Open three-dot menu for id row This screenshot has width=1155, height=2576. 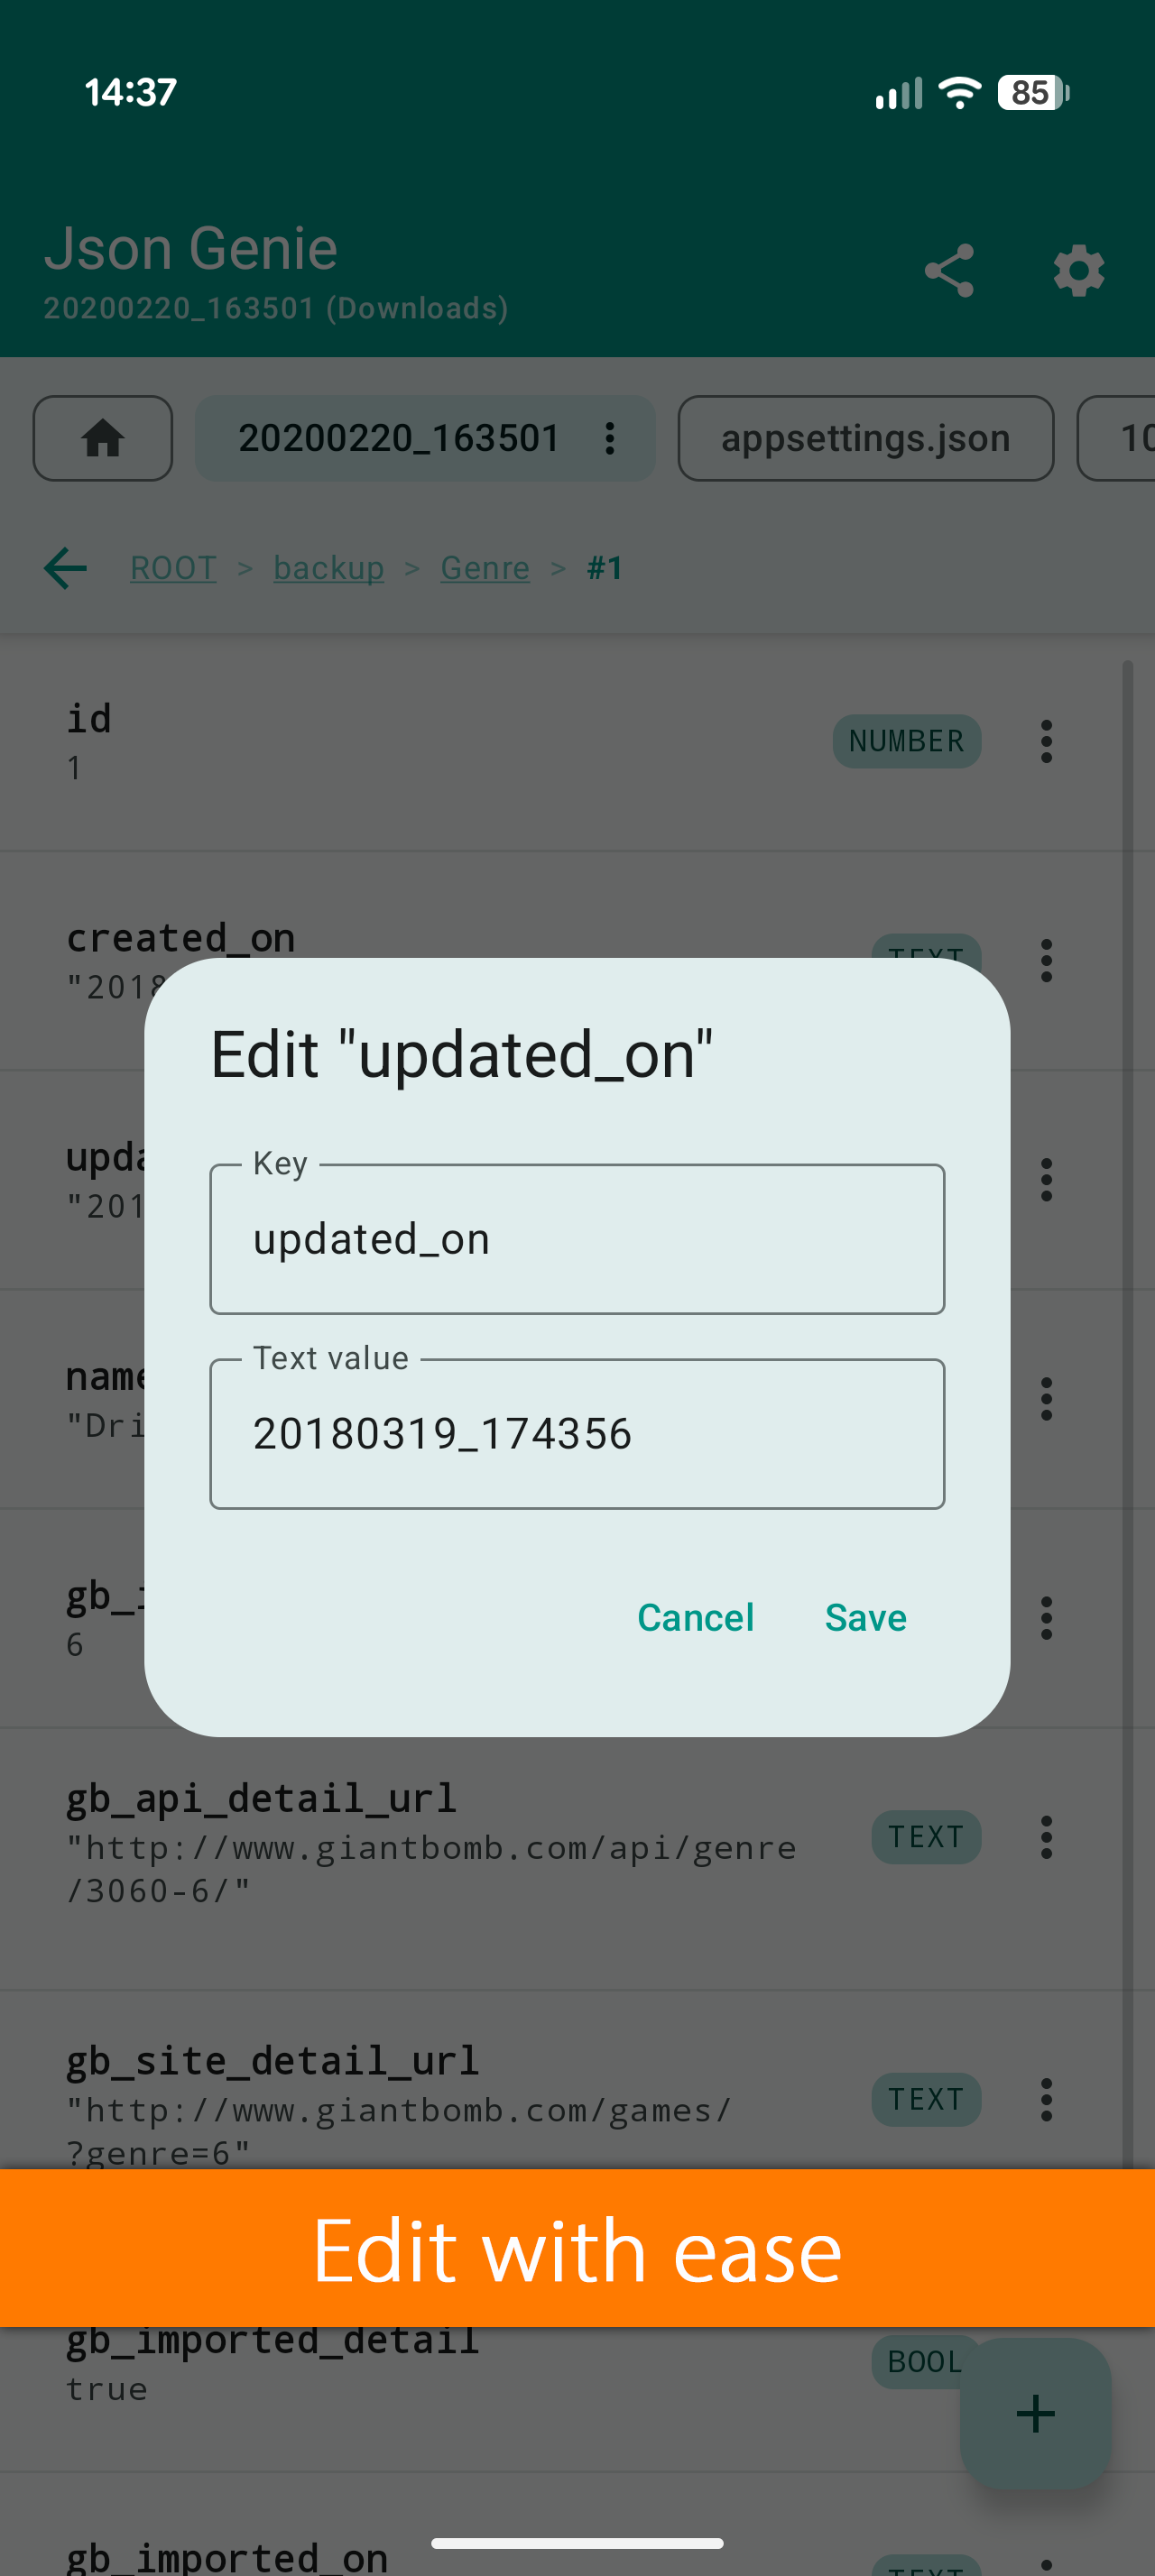tap(1046, 741)
